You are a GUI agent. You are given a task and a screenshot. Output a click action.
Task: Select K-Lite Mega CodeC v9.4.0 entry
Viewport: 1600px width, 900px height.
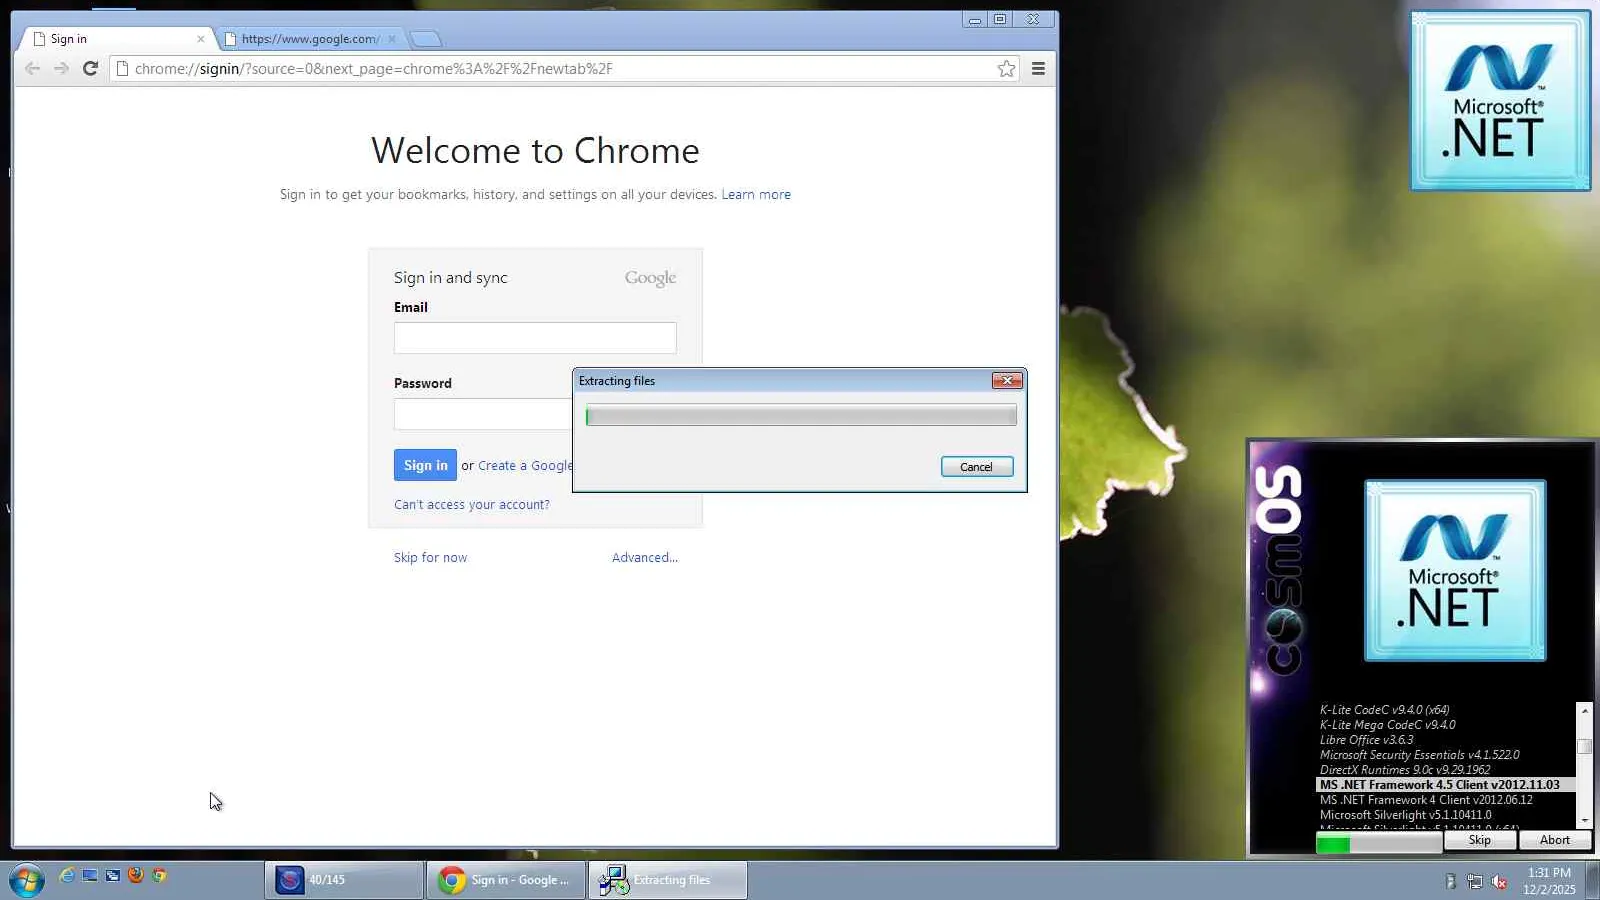click(1387, 725)
